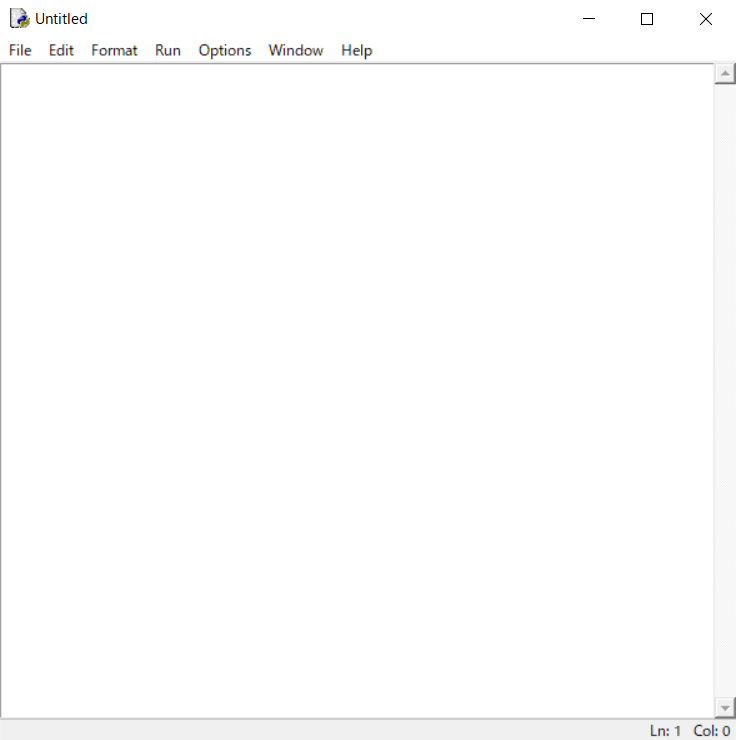Viewport: 736px width, 740px height.
Task: Click the vertical scrollbar track
Action: (725, 390)
